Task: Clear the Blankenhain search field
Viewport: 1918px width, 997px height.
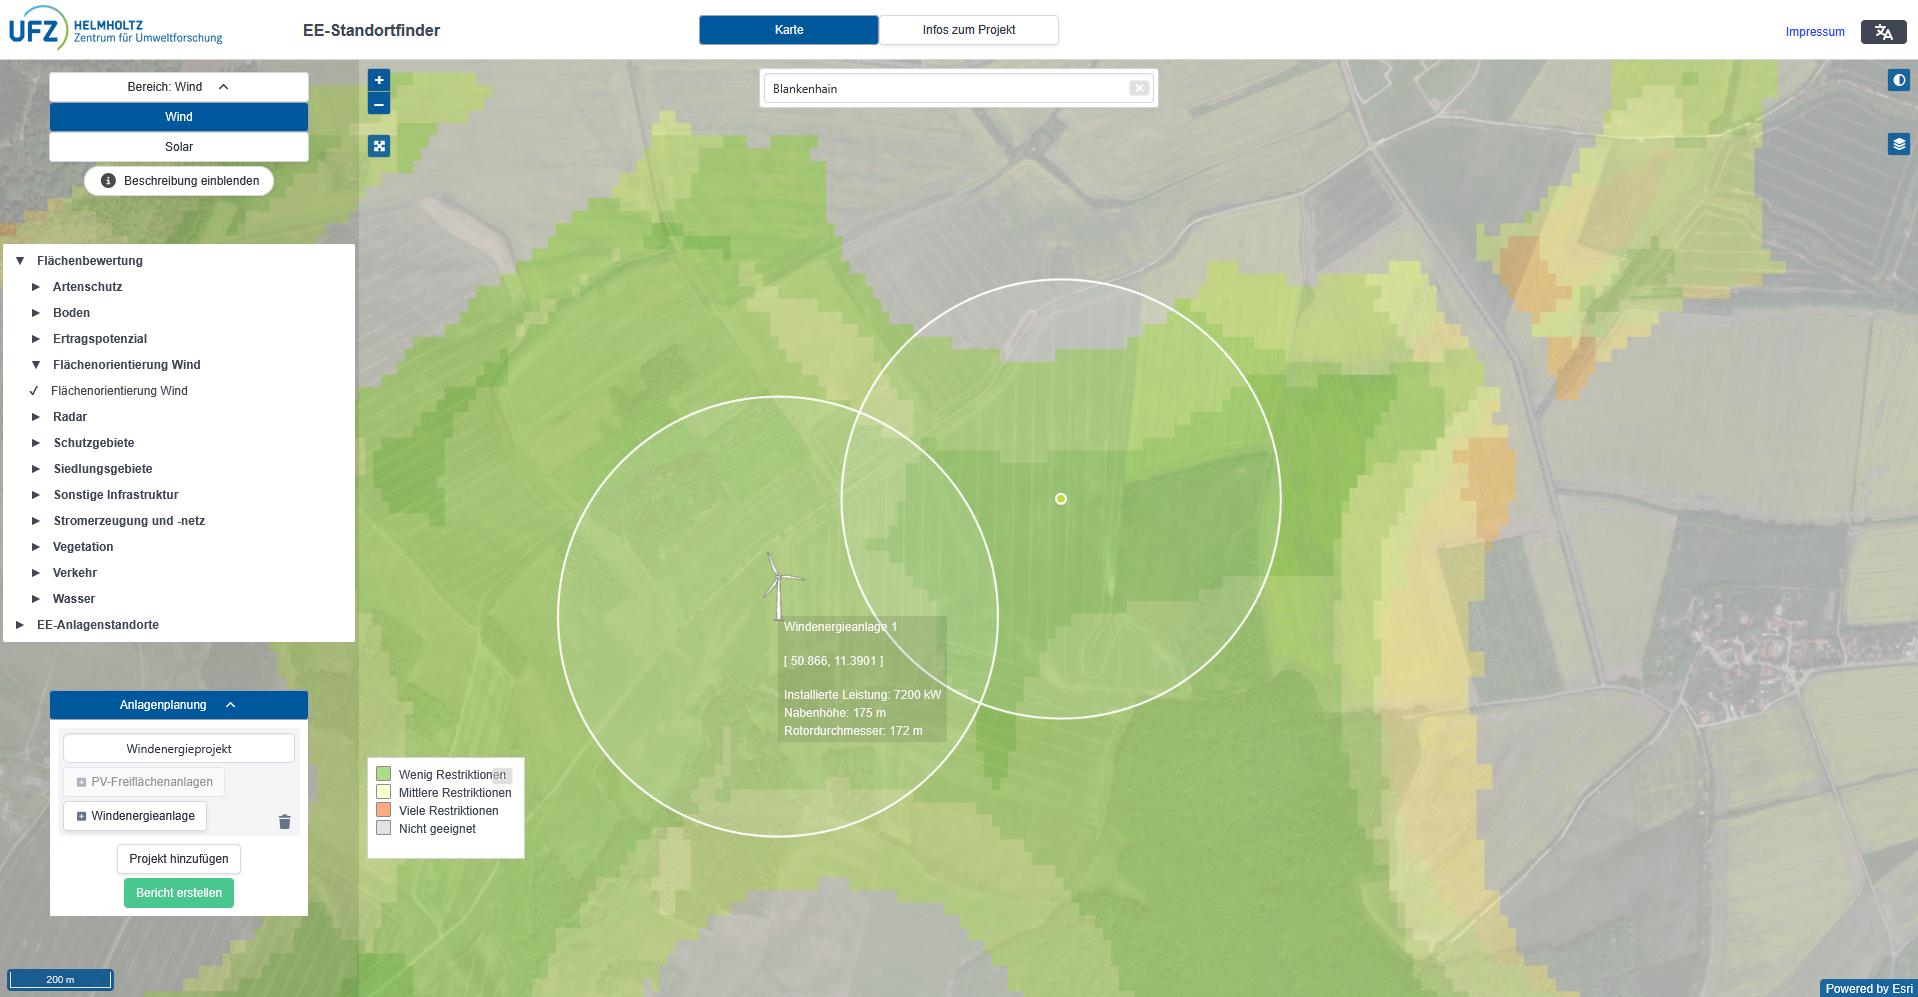Action: coord(1138,88)
